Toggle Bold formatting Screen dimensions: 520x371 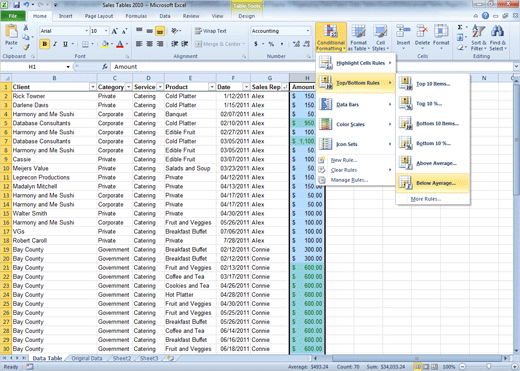click(x=44, y=44)
